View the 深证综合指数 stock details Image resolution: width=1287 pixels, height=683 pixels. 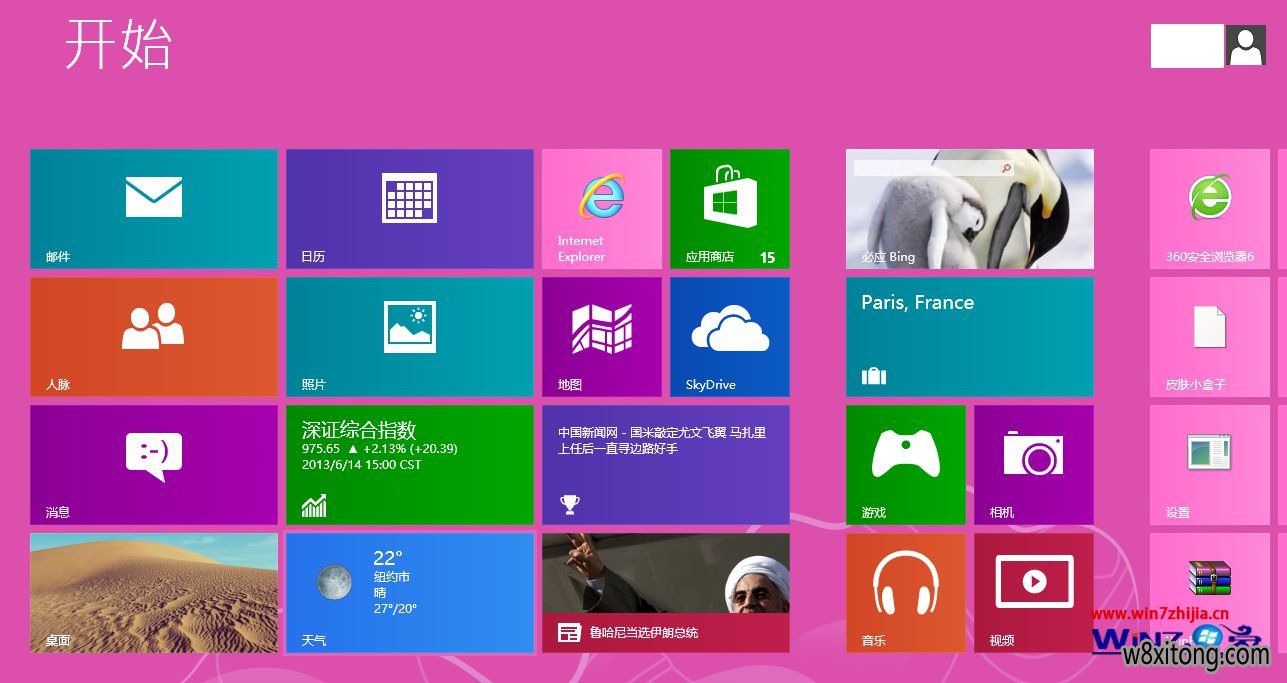(x=410, y=464)
